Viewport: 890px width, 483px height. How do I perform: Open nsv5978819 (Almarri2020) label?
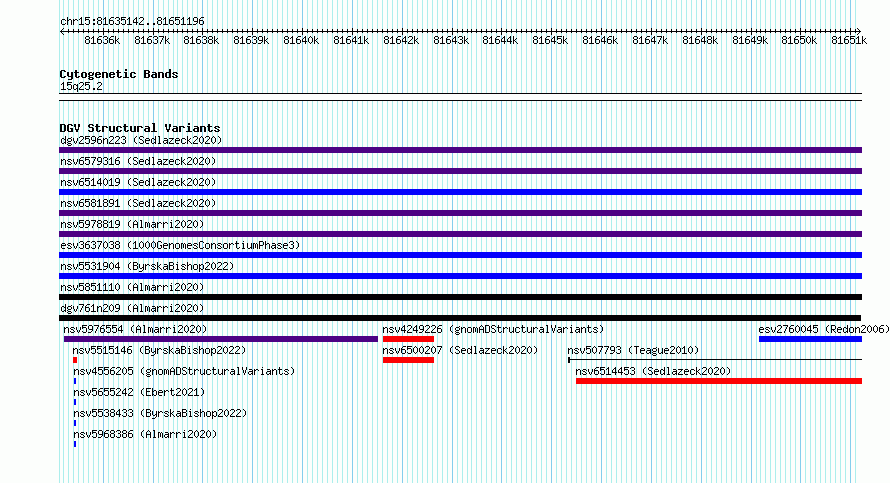tap(132, 224)
